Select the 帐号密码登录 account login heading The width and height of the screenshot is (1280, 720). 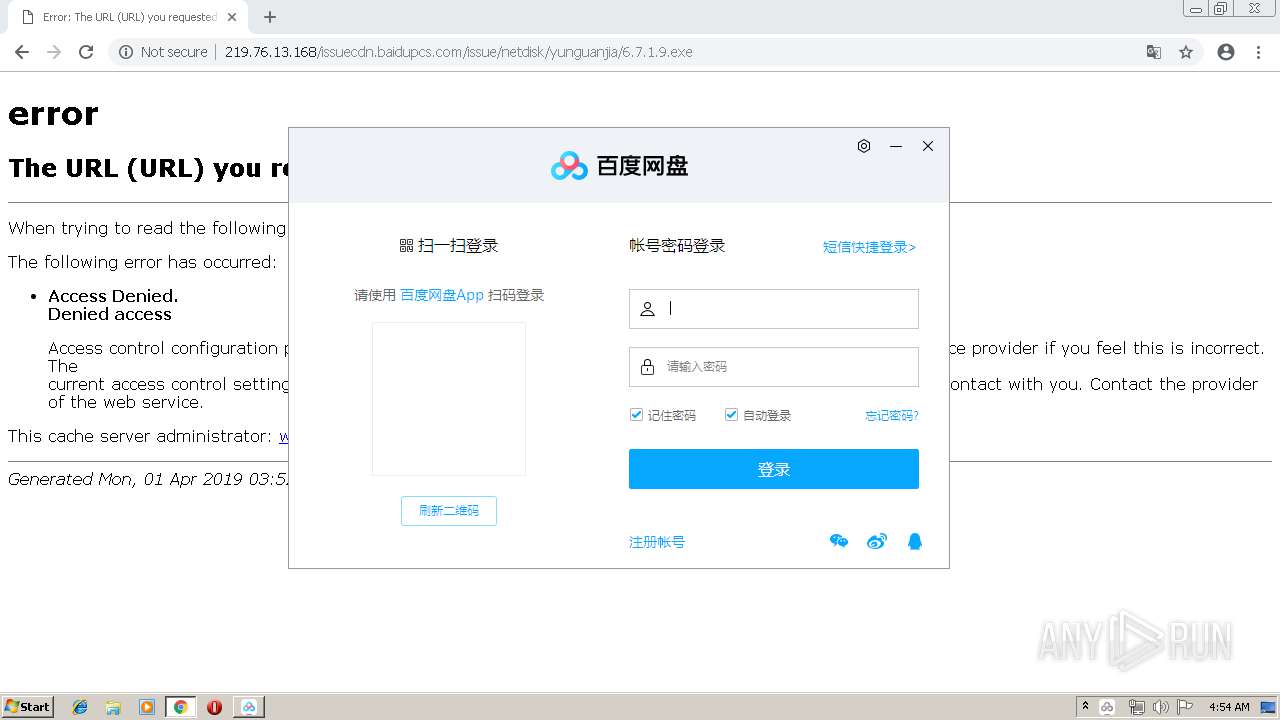click(x=677, y=246)
